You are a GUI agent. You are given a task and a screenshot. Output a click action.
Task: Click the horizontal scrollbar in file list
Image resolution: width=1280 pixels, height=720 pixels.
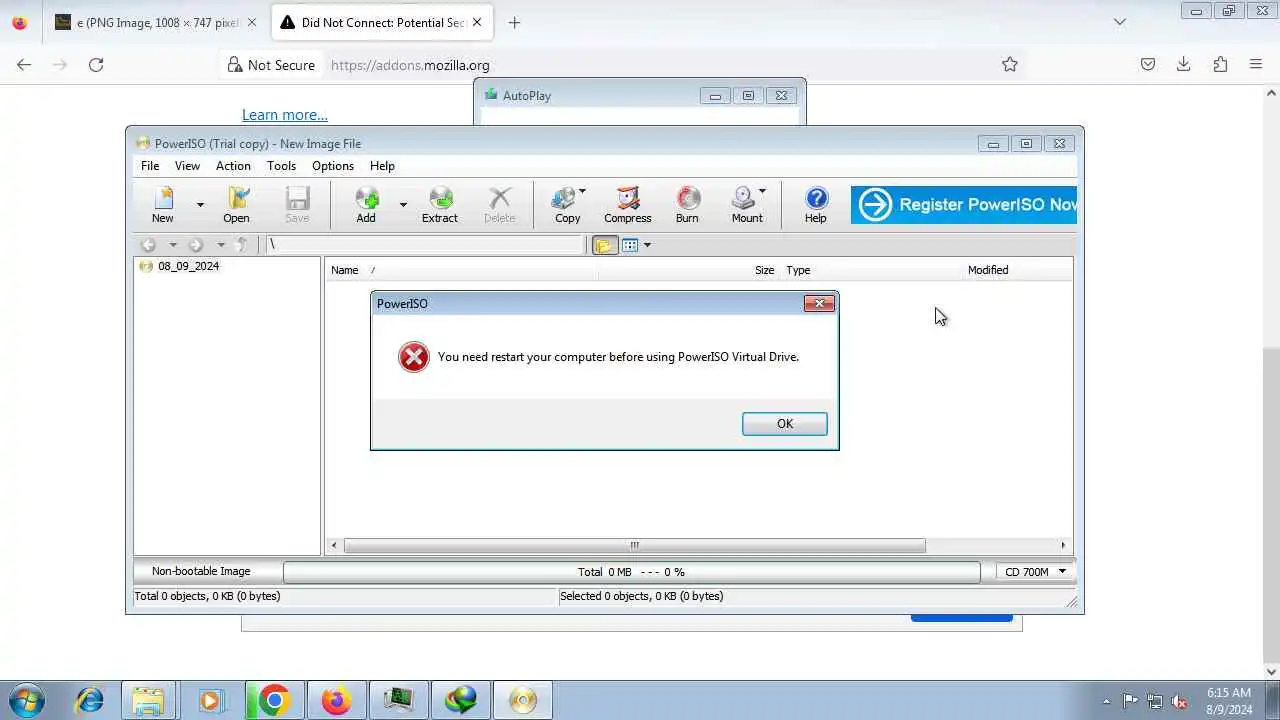click(x=634, y=545)
